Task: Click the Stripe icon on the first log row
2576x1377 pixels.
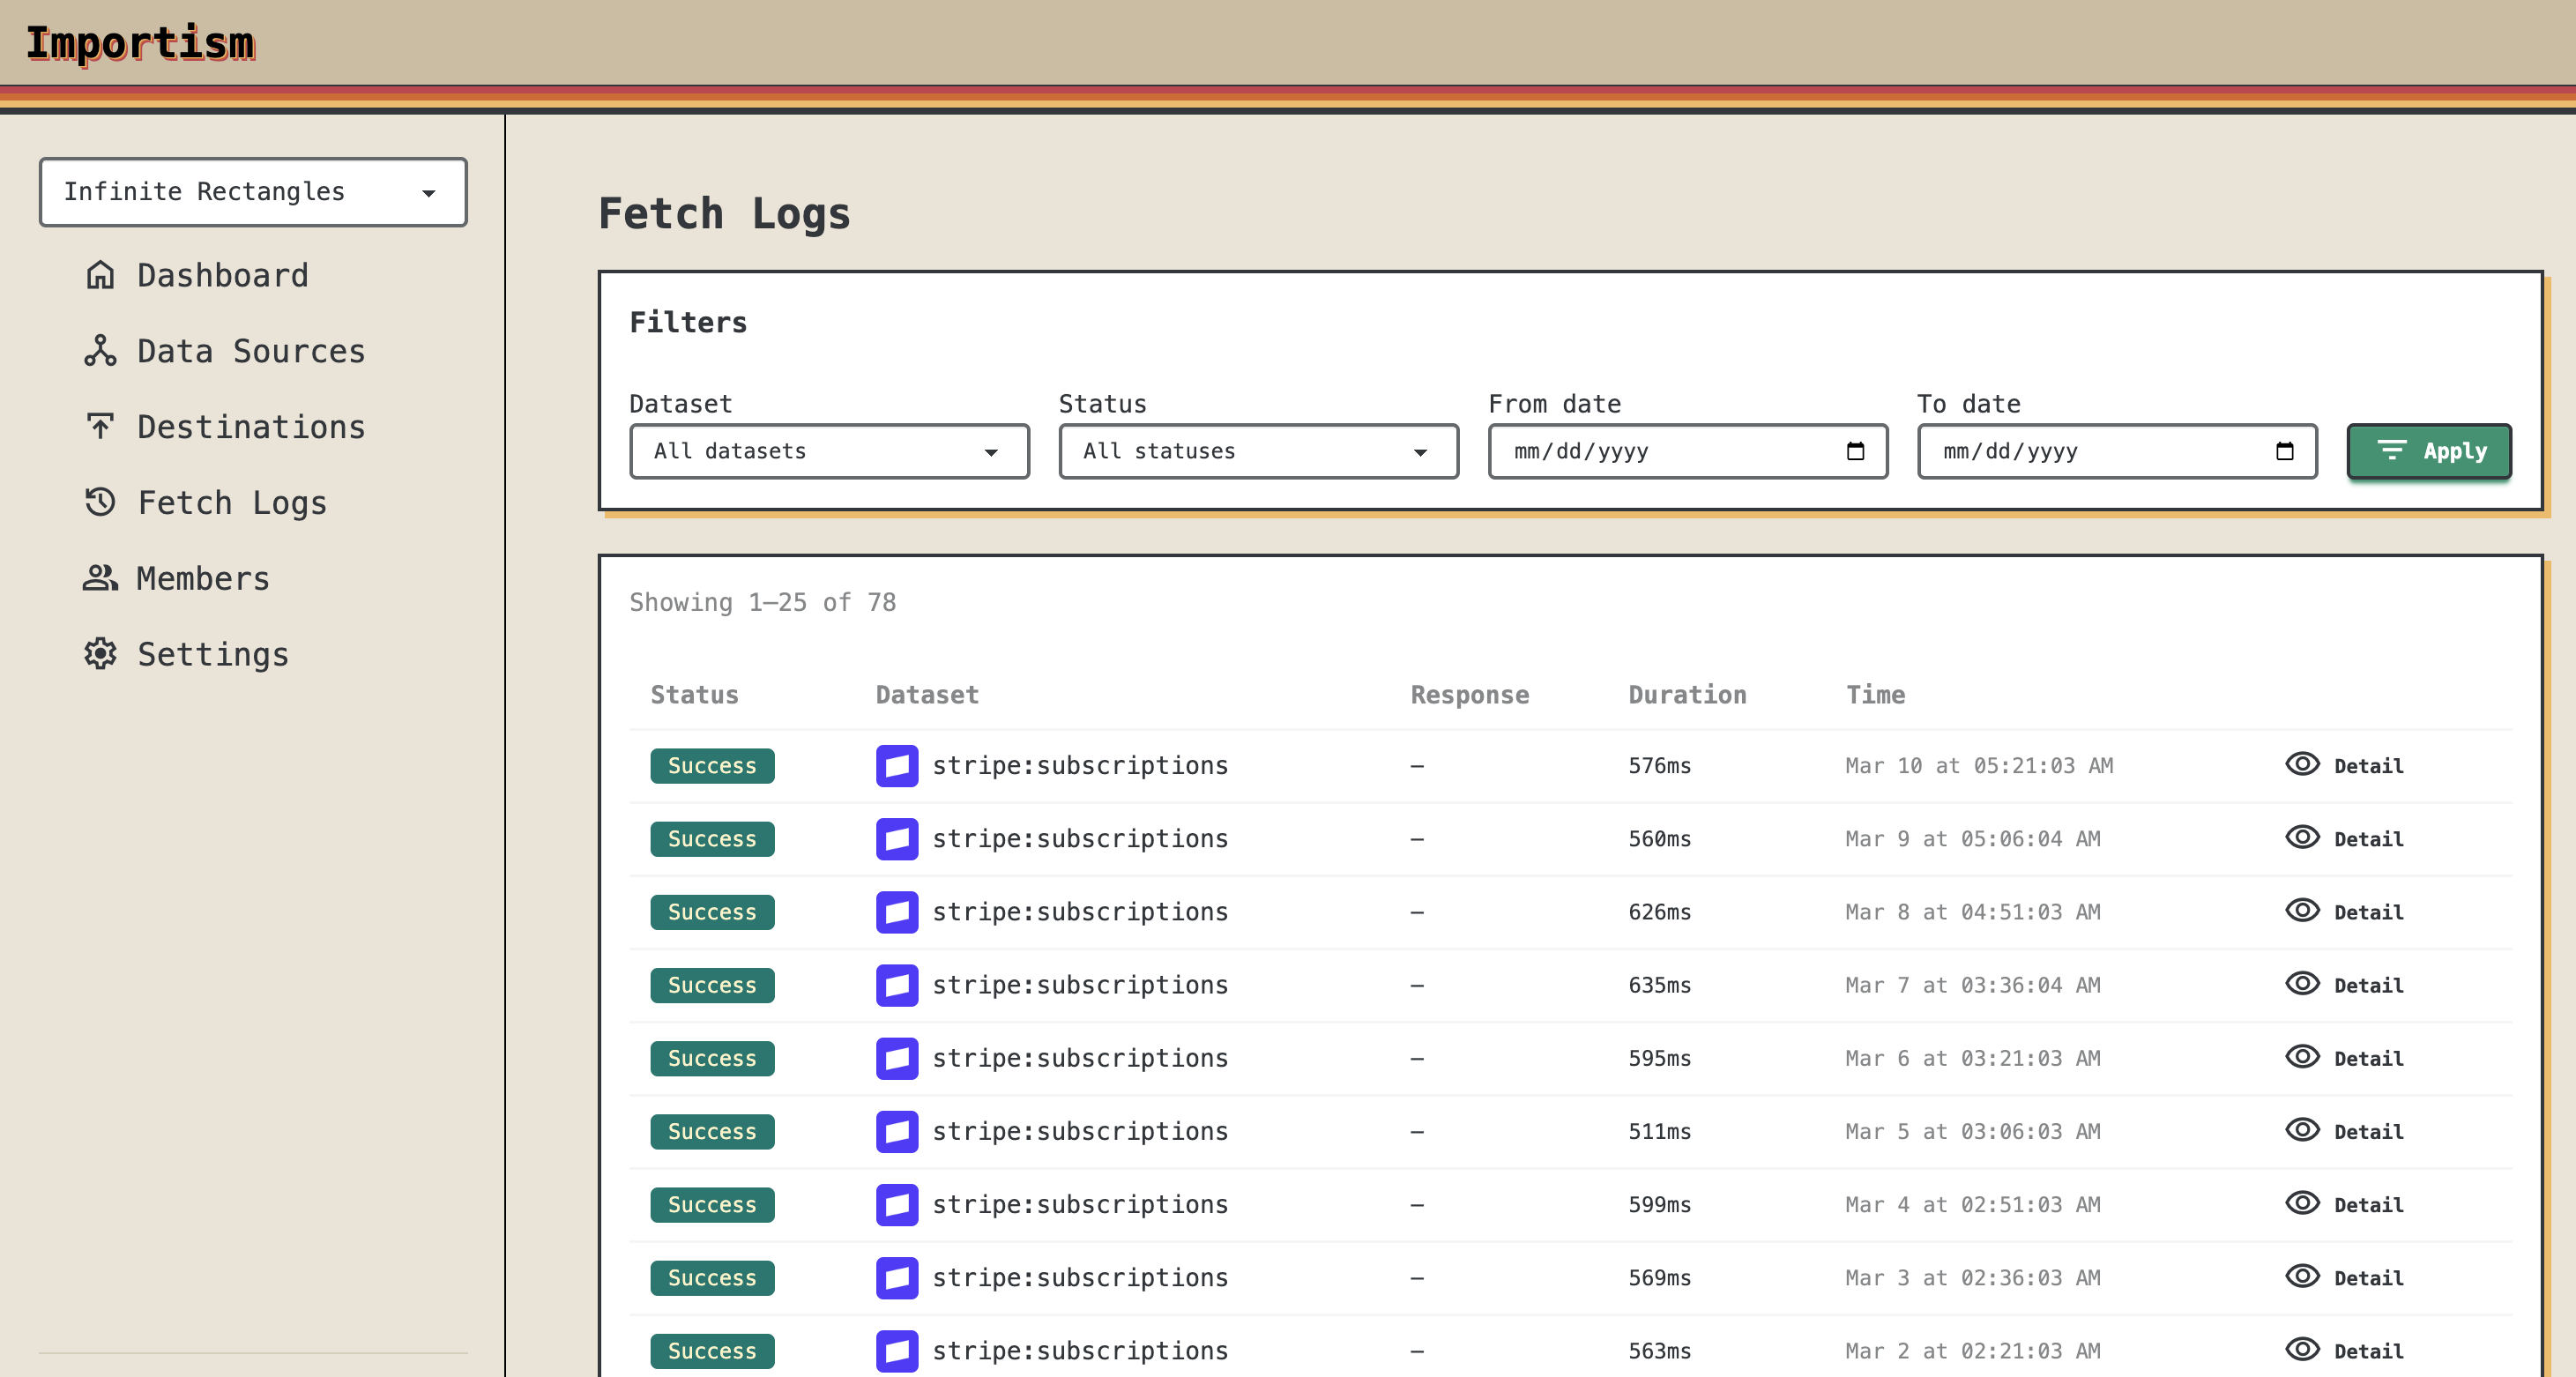Action: 897,766
